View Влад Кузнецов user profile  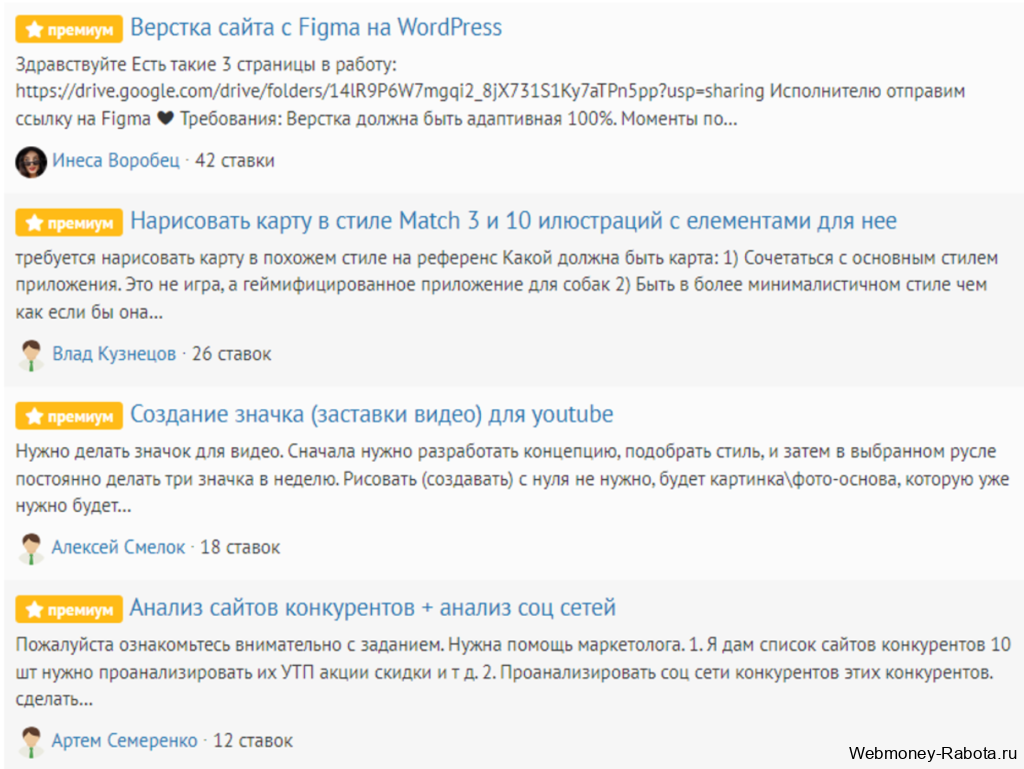[114, 354]
